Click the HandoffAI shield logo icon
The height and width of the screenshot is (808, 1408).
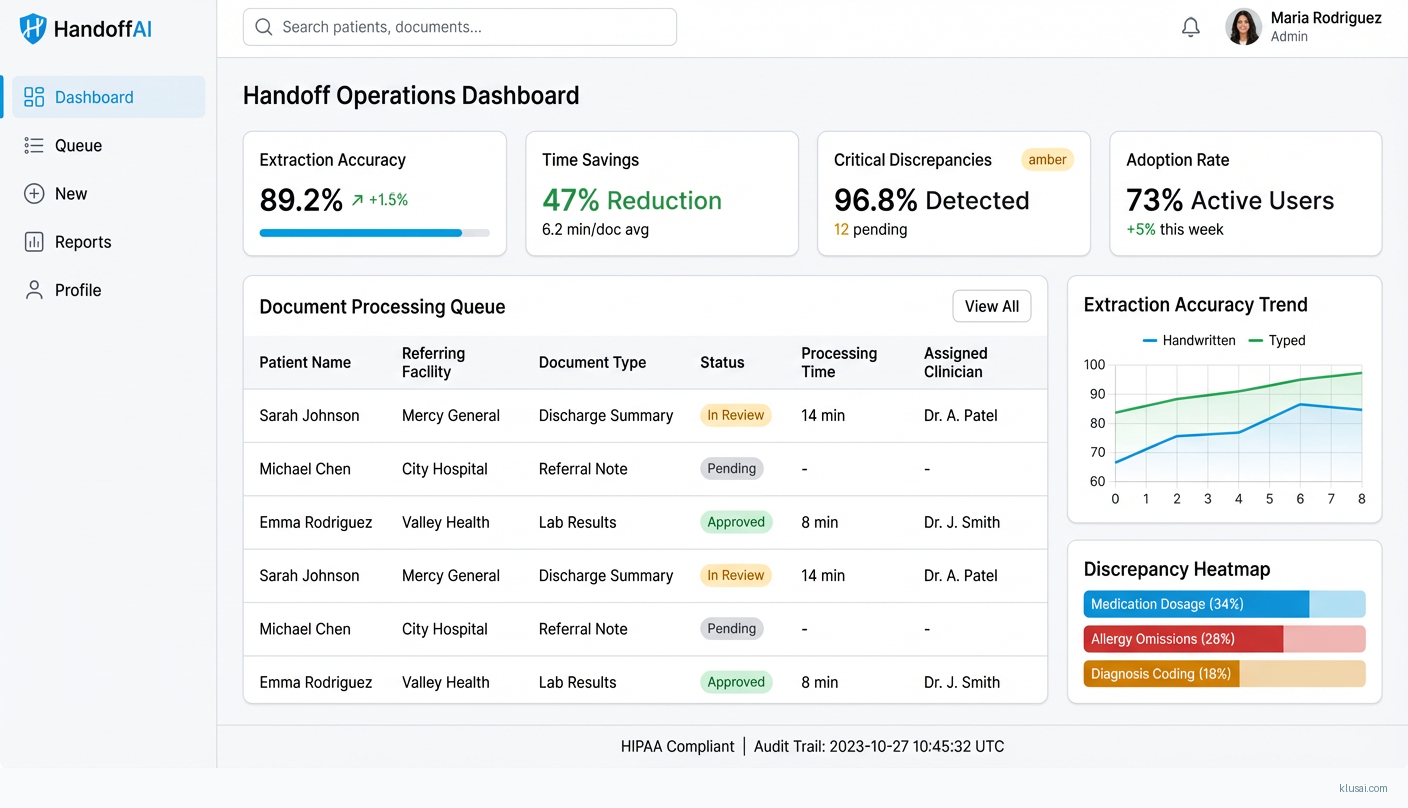click(33, 28)
